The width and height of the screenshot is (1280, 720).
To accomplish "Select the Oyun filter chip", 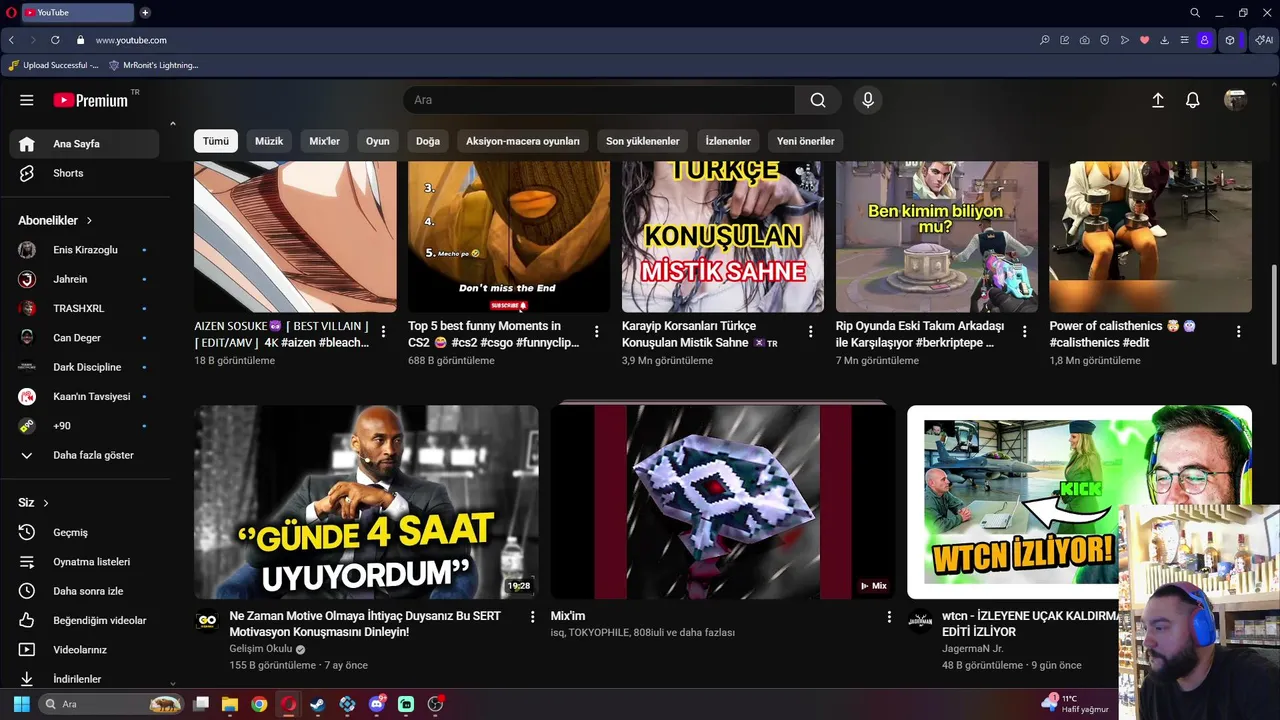I will tap(378, 141).
